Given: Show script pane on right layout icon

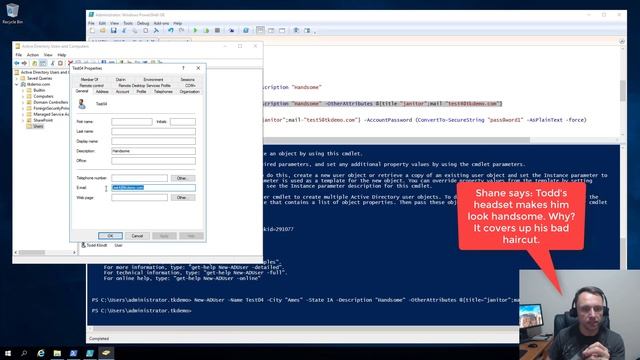Looking at the screenshot, I should click(271, 31).
